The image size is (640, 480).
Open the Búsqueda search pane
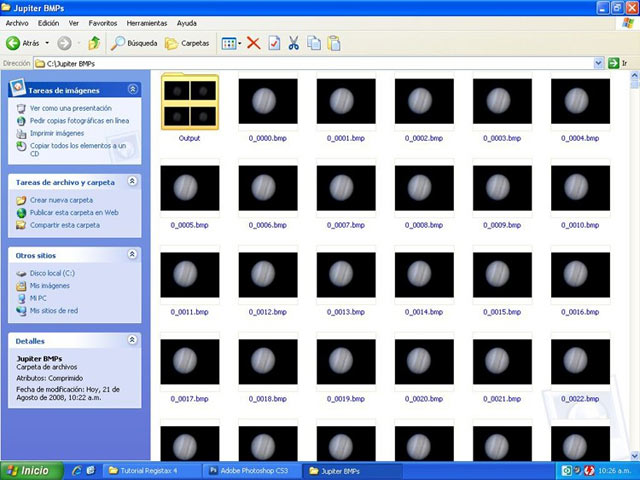tap(133, 43)
